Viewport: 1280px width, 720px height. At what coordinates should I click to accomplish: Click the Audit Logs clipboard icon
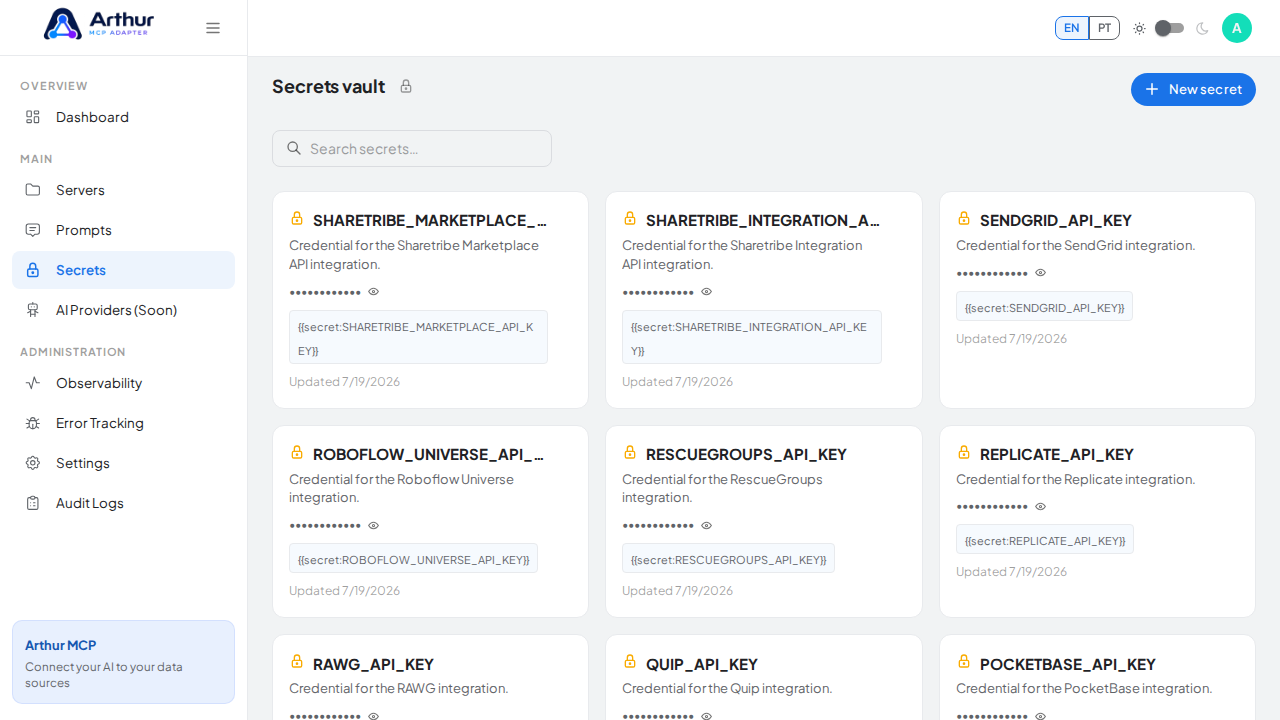click(x=33, y=503)
